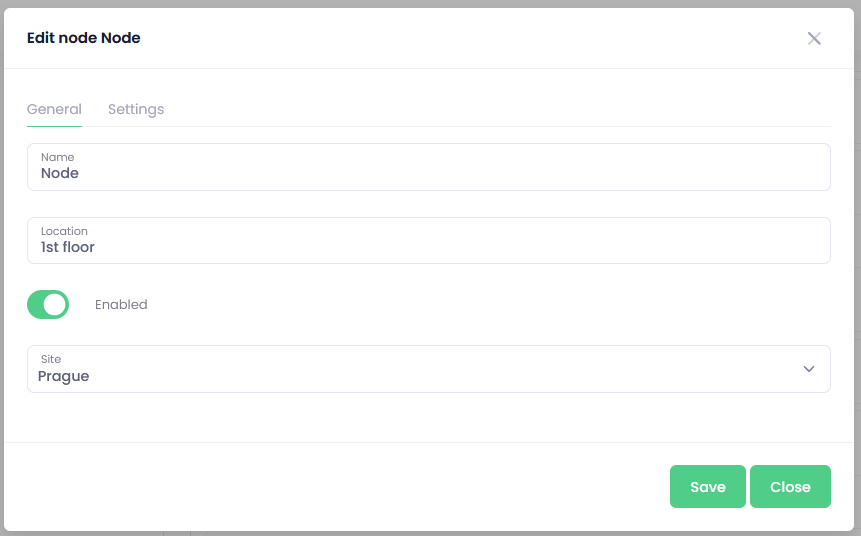This screenshot has width=861, height=536.
Task: Click the Location field label
Action: (x=64, y=231)
